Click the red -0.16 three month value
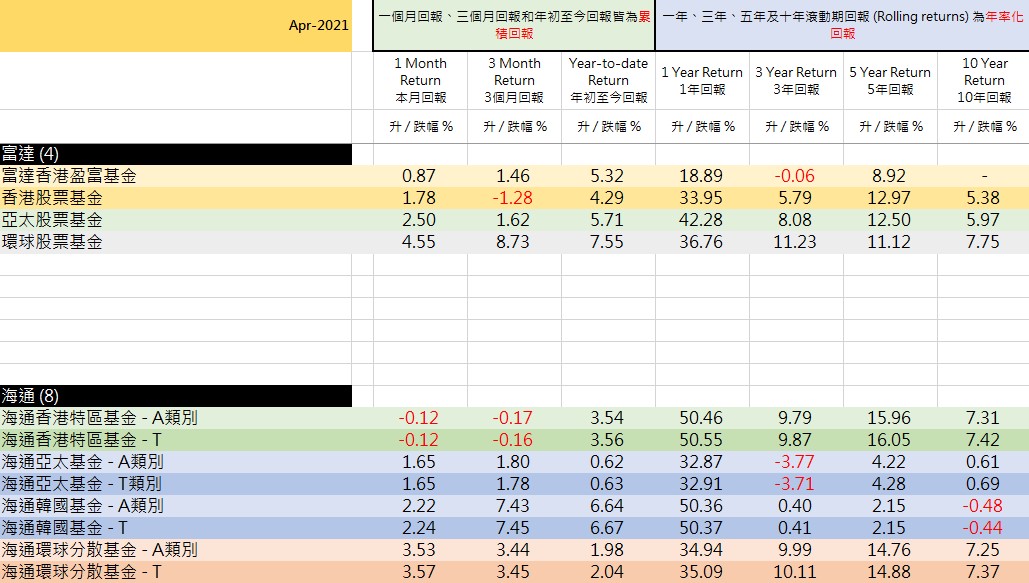Viewport: 1029px width, 583px height. [x=513, y=440]
